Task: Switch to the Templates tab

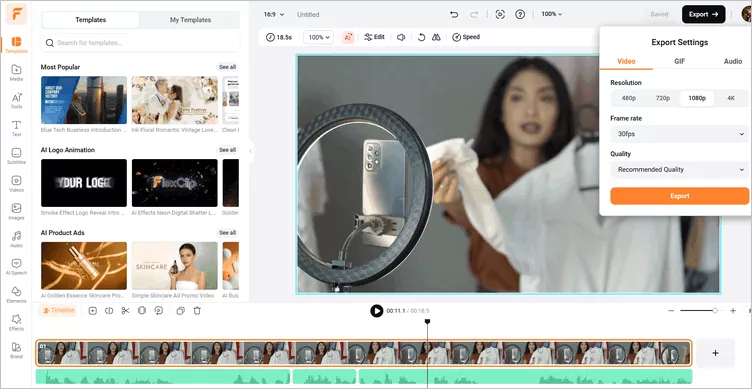Action: (91, 20)
